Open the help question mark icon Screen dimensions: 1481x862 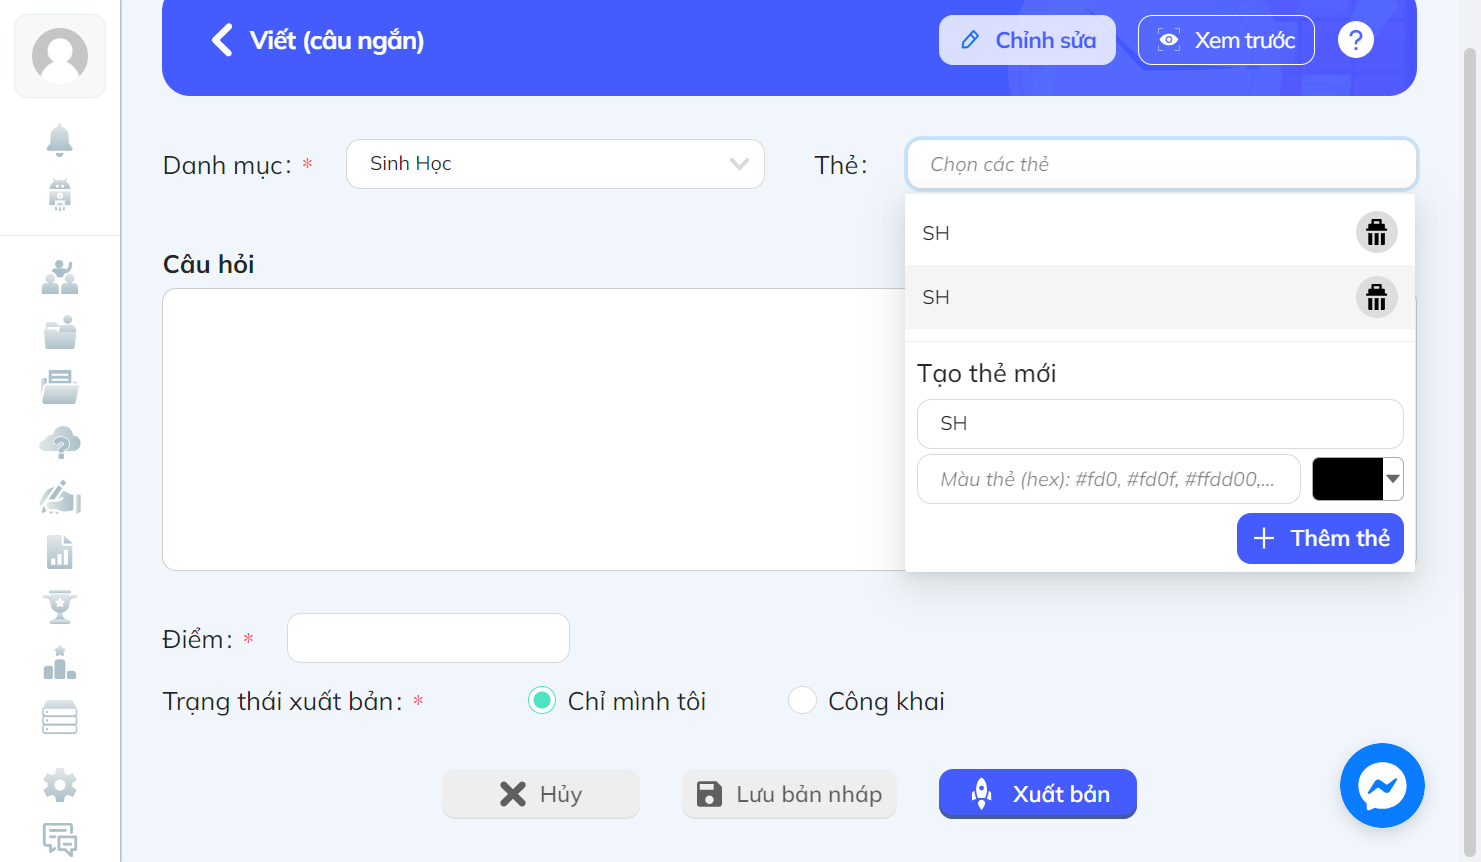[x=1356, y=40]
